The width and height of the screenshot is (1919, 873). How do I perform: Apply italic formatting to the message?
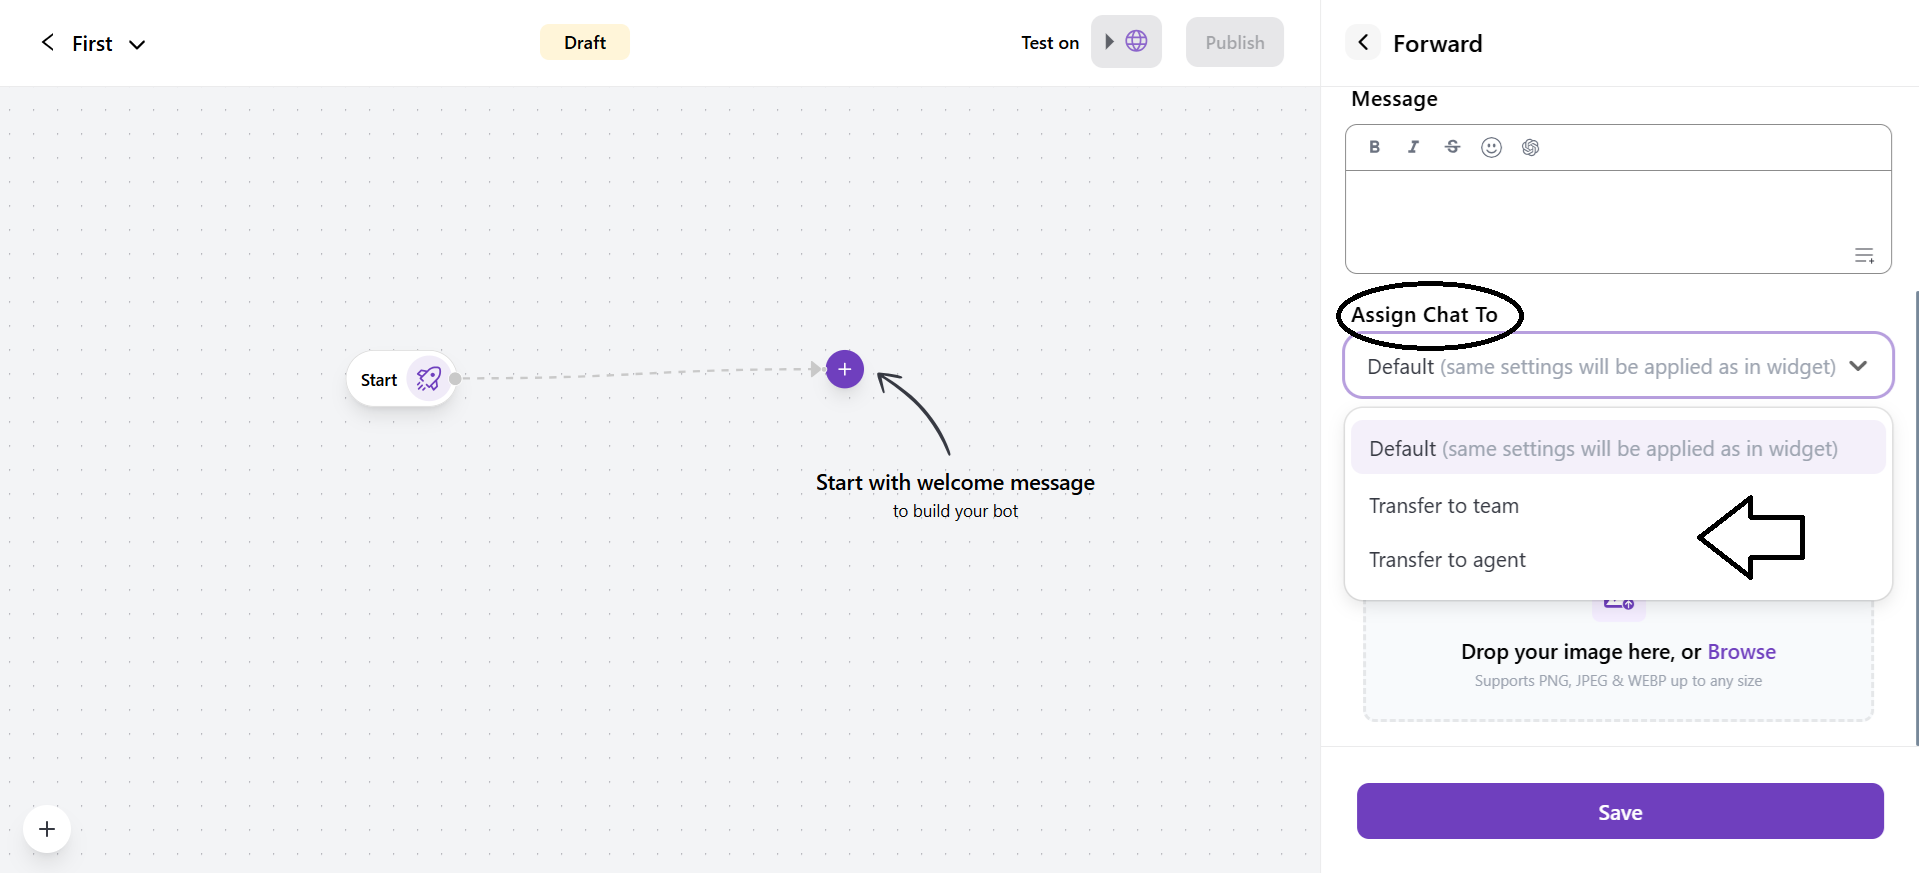[x=1413, y=147]
